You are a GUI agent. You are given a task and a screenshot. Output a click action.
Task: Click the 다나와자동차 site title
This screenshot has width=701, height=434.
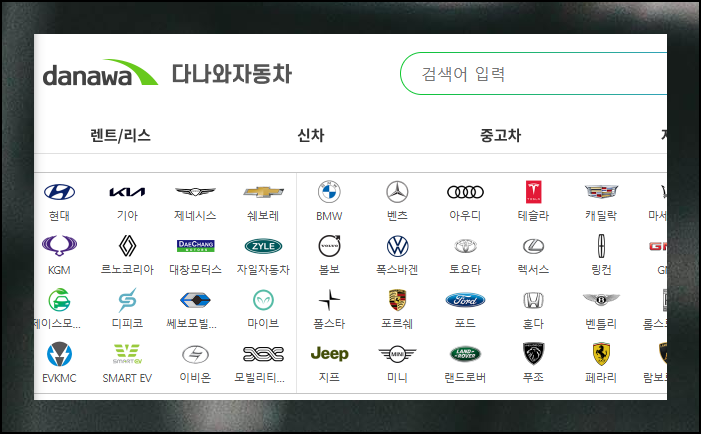click(232, 74)
